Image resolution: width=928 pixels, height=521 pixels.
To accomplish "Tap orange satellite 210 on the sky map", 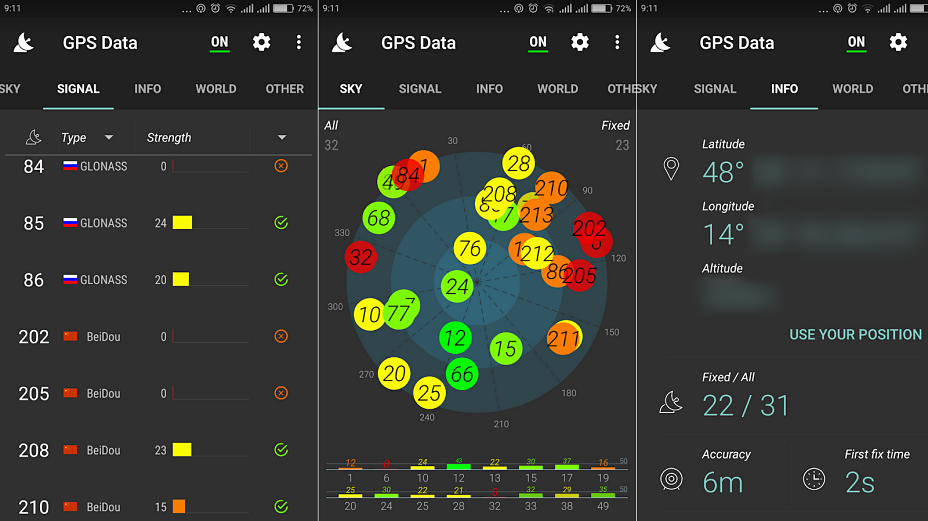I will [552, 187].
